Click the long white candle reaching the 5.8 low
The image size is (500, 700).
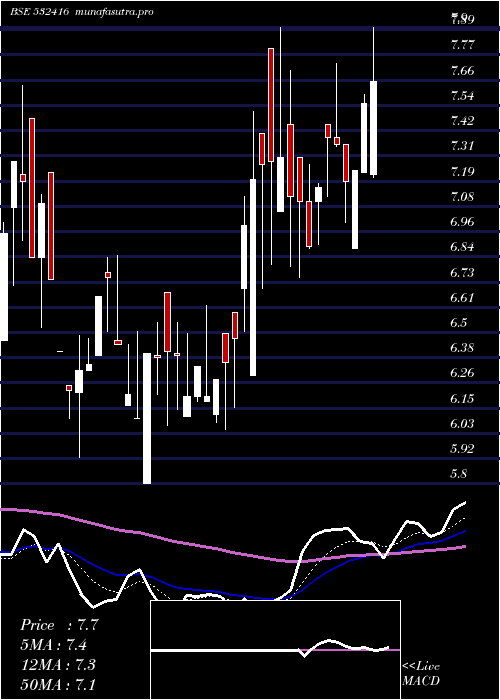147,418
